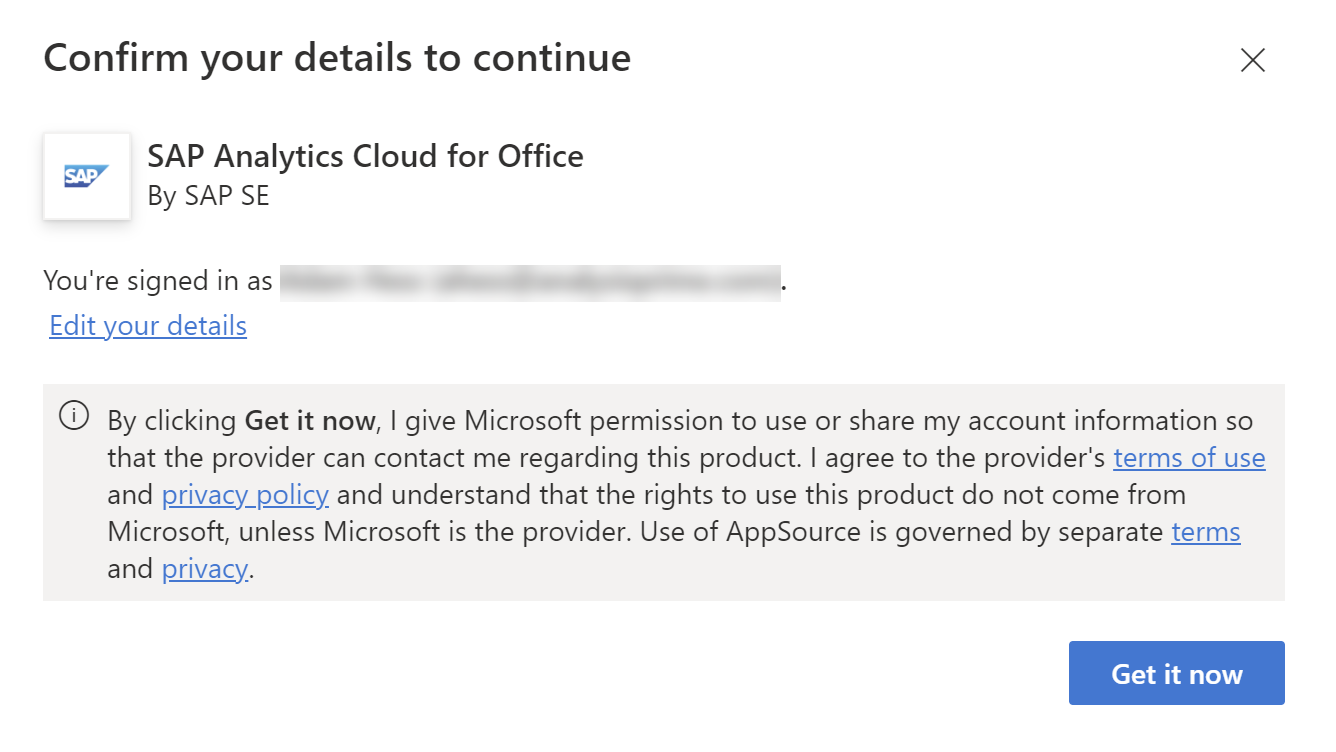Select the SAP Analytics Cloud for Office title
The height and width of the screenshot is (752, 1336).
pos(365,156)
